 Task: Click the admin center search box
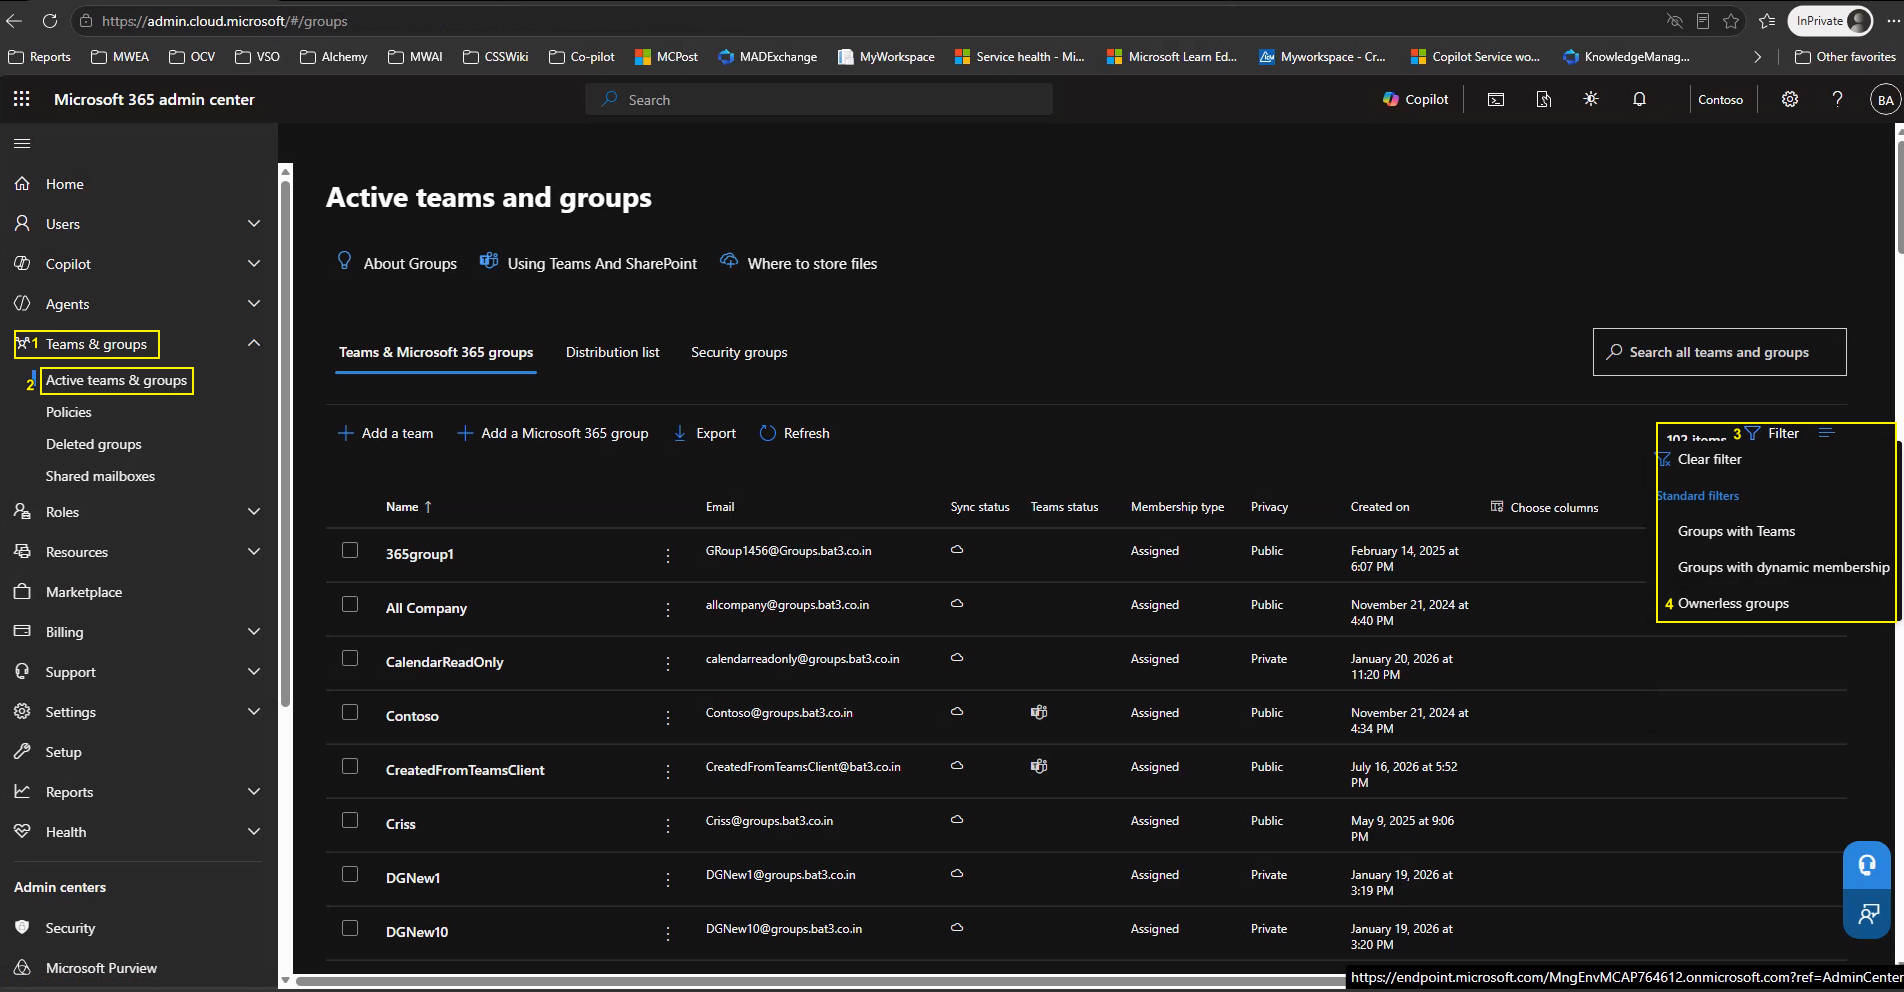click(x=819, y=99)
